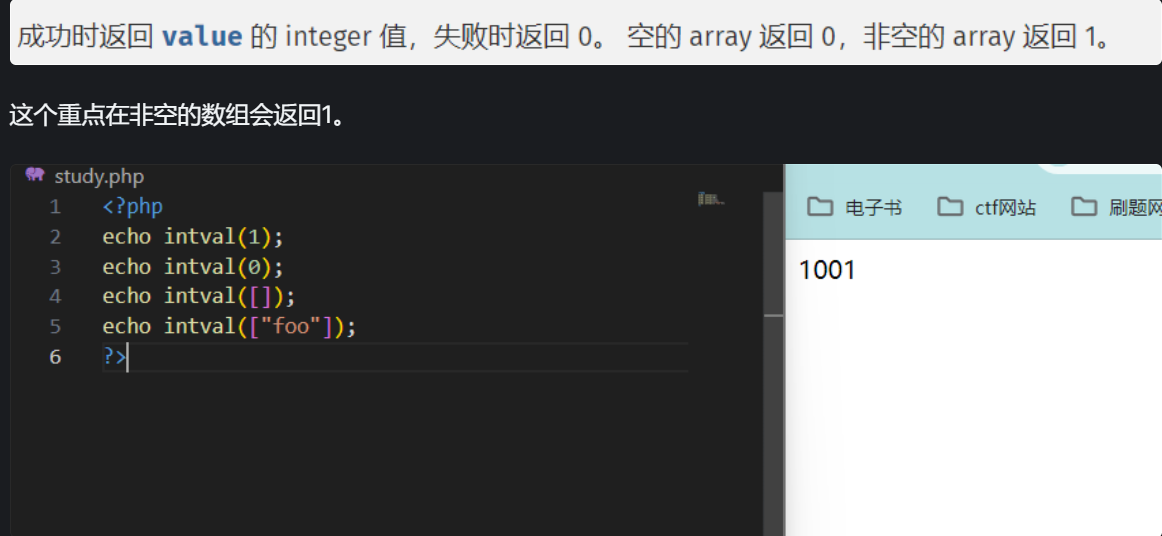Click line number 4 in the gutter
This screenshot has width=1162, height=536.
(x=55, y=297)
